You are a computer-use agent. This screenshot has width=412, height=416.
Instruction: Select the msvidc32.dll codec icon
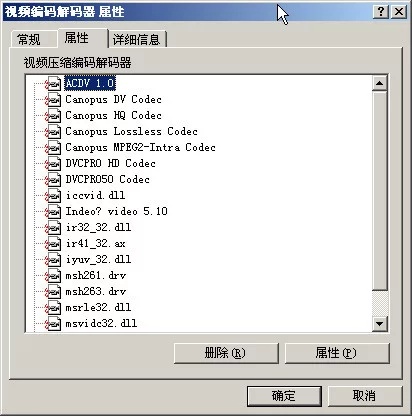53,324
